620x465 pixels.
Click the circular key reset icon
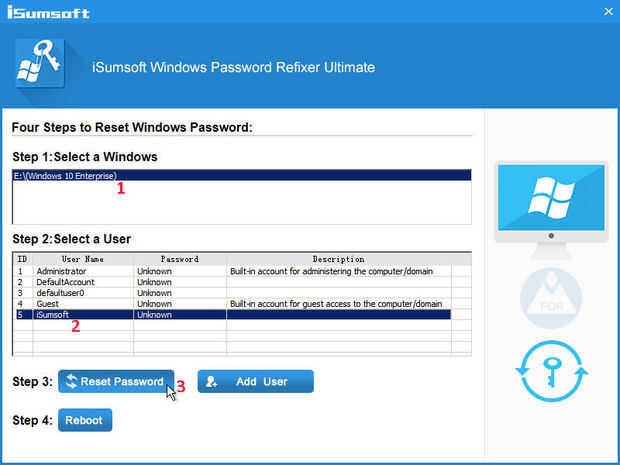[x=551, y=371]
